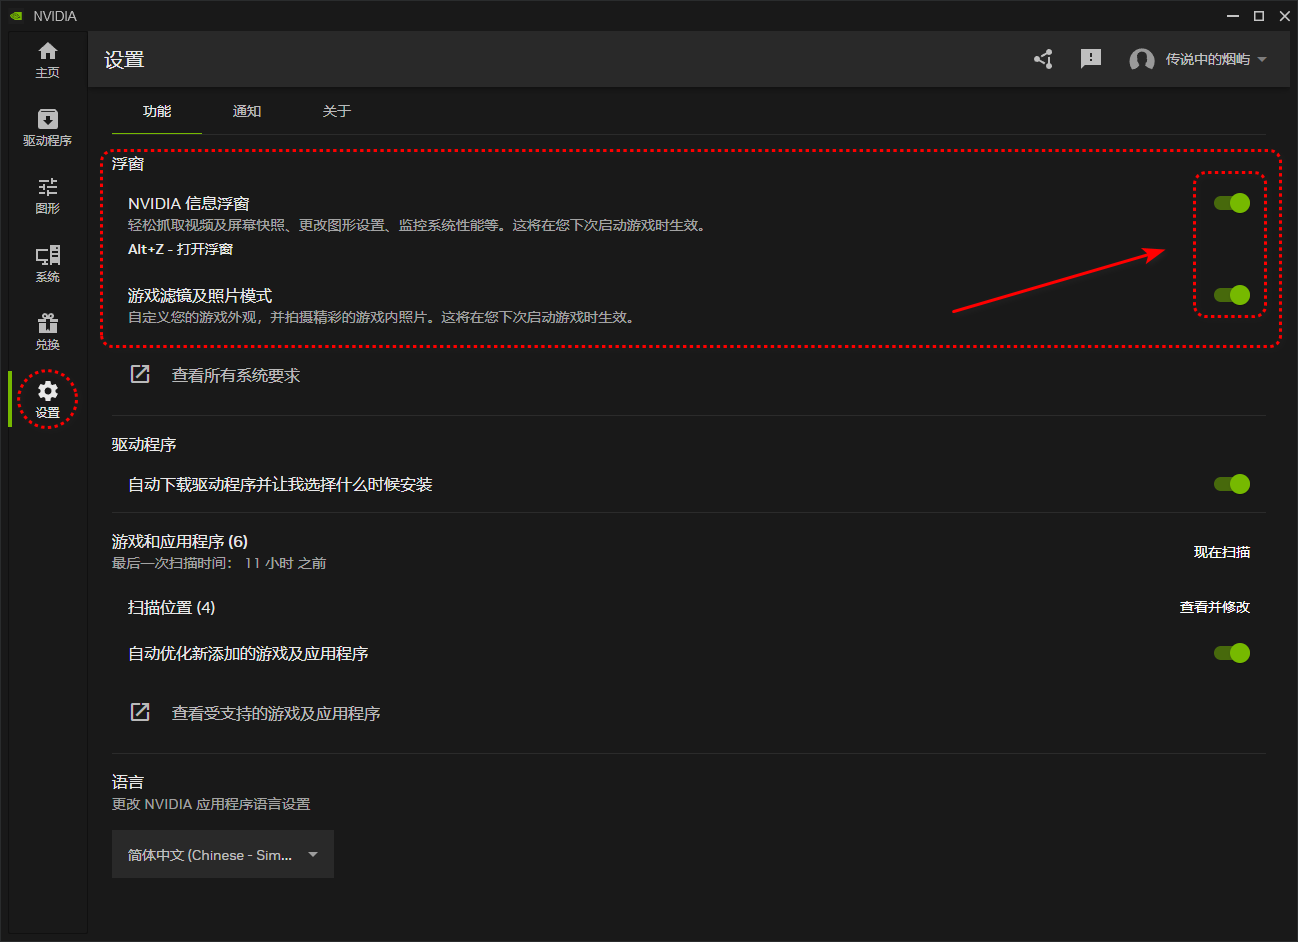Click the 游戏和应用程序 (6) heading

tap(180, 541)
